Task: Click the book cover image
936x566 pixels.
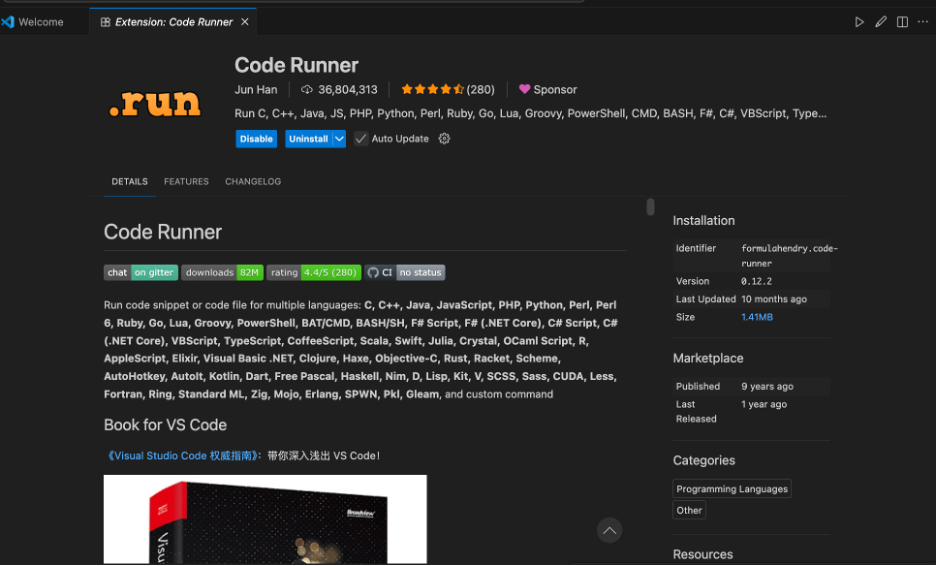Action: [x=265, y=519]
